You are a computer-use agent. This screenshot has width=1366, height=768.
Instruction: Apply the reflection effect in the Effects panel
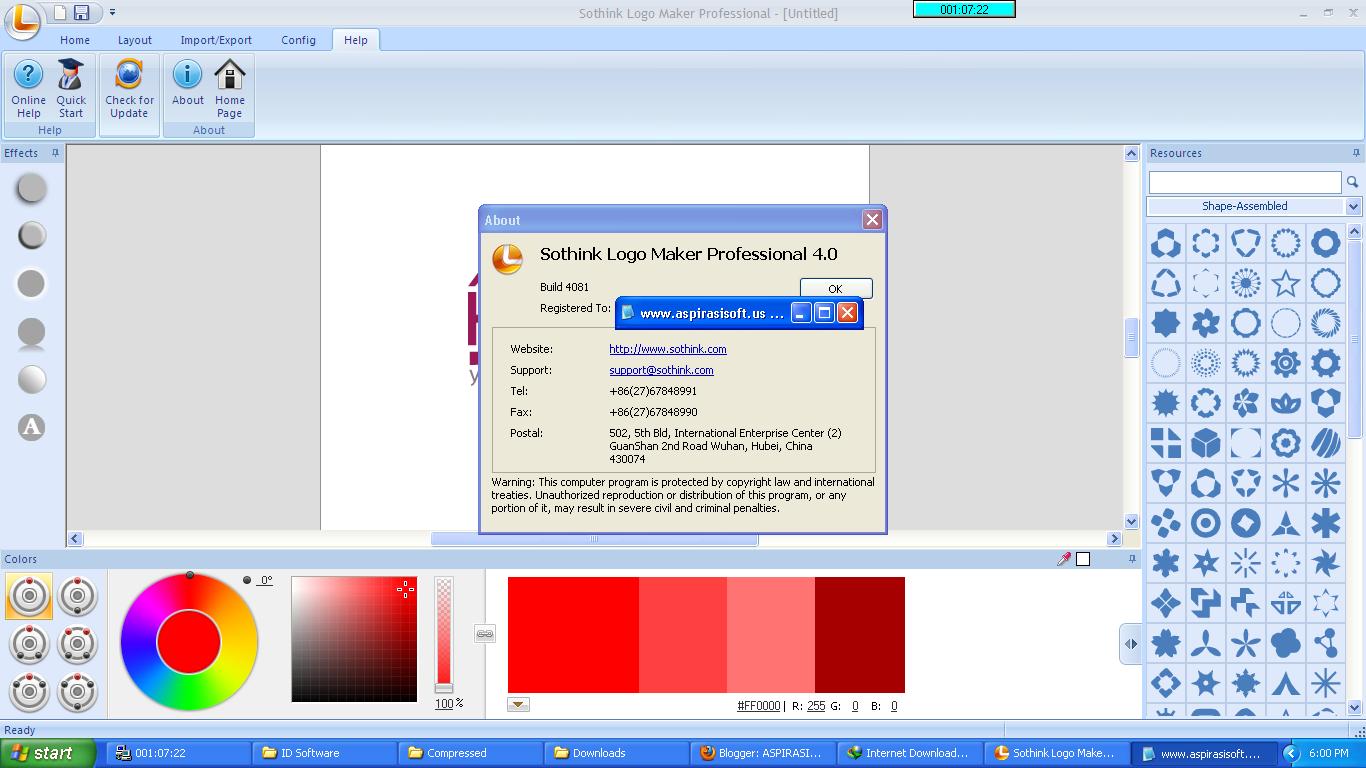(32, 333)
